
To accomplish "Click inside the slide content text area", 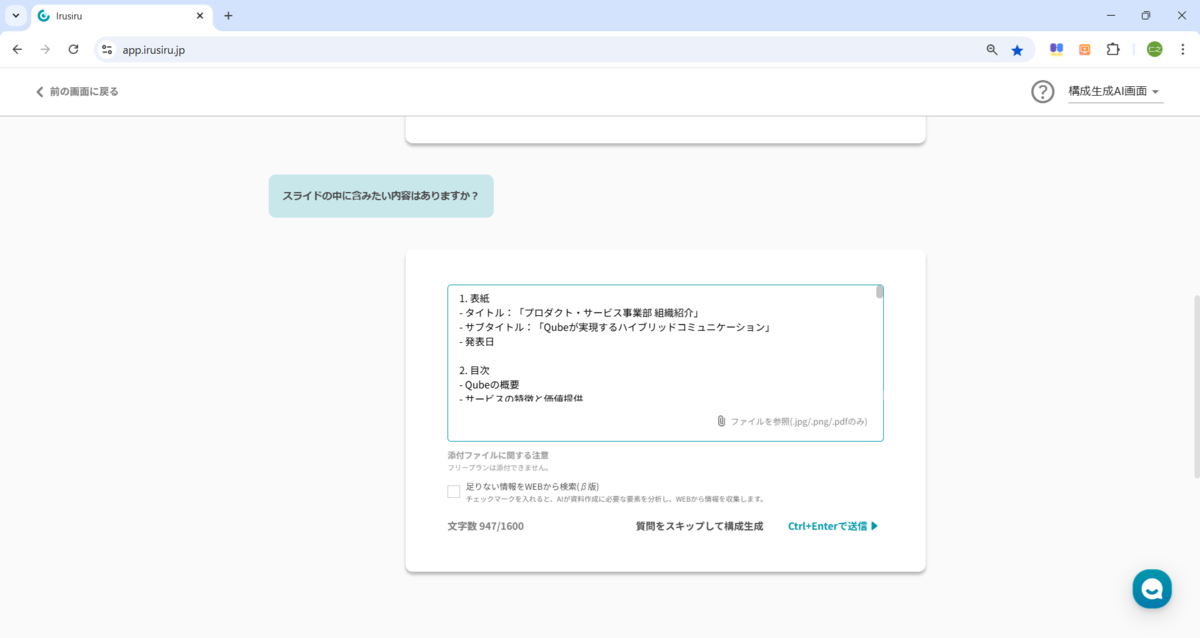I will click(x=665, y=363).
